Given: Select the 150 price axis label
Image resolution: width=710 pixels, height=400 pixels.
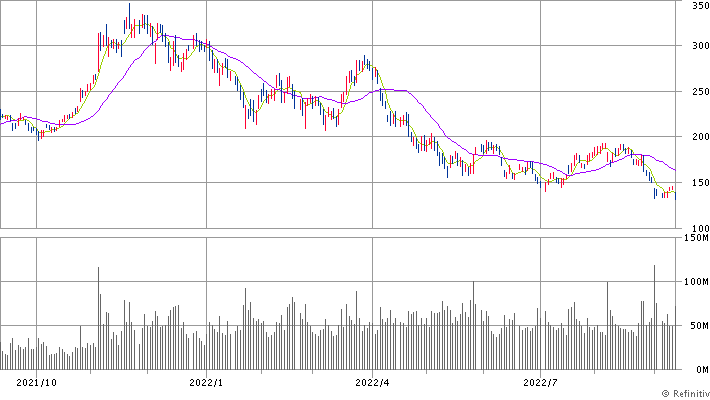Looking at the screenshot, I should pyautogui.click(x=697, y=183).
